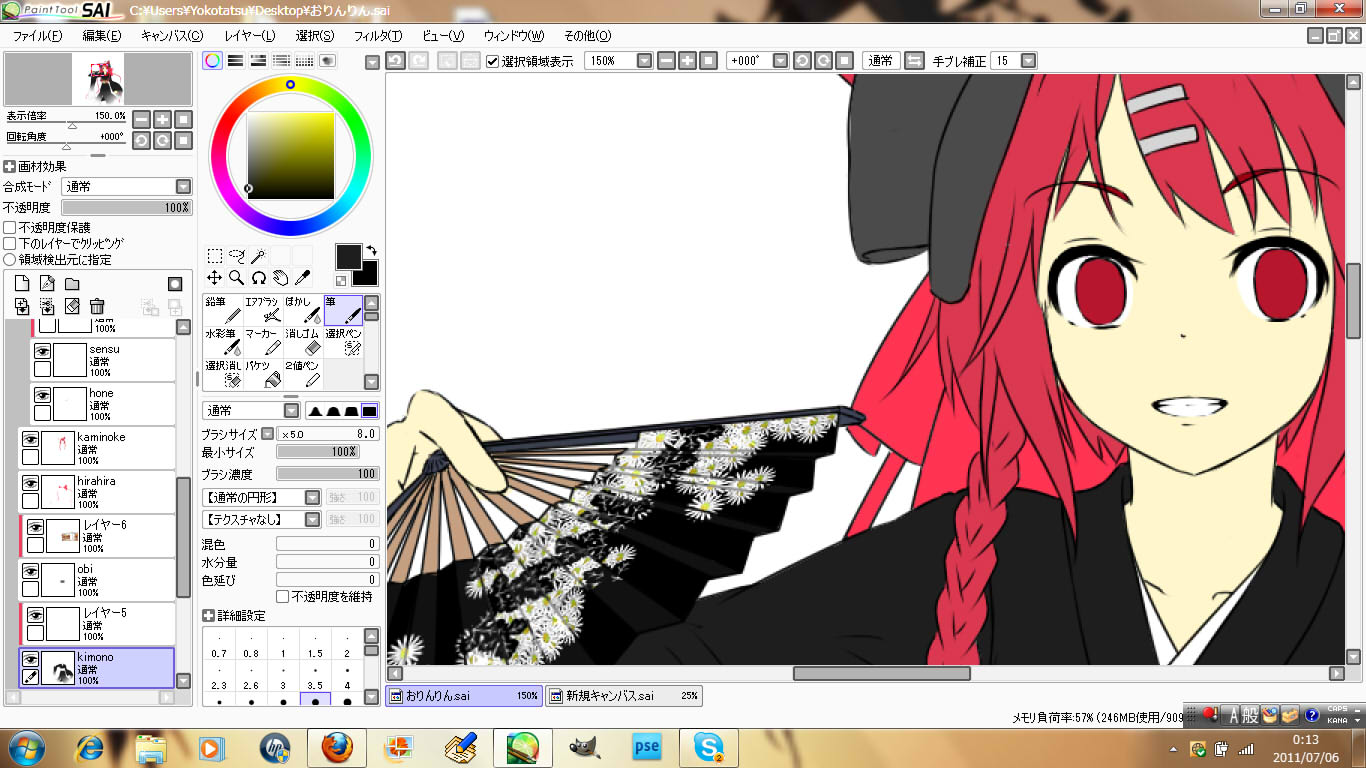
Task: Open the 【通常の円形】 brush shape dropdown
Action: point(313,497)
